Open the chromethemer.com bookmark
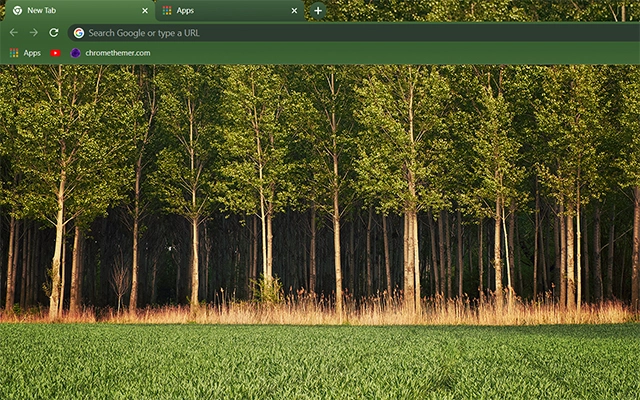 pyautogui.click(x=110, y=53)
